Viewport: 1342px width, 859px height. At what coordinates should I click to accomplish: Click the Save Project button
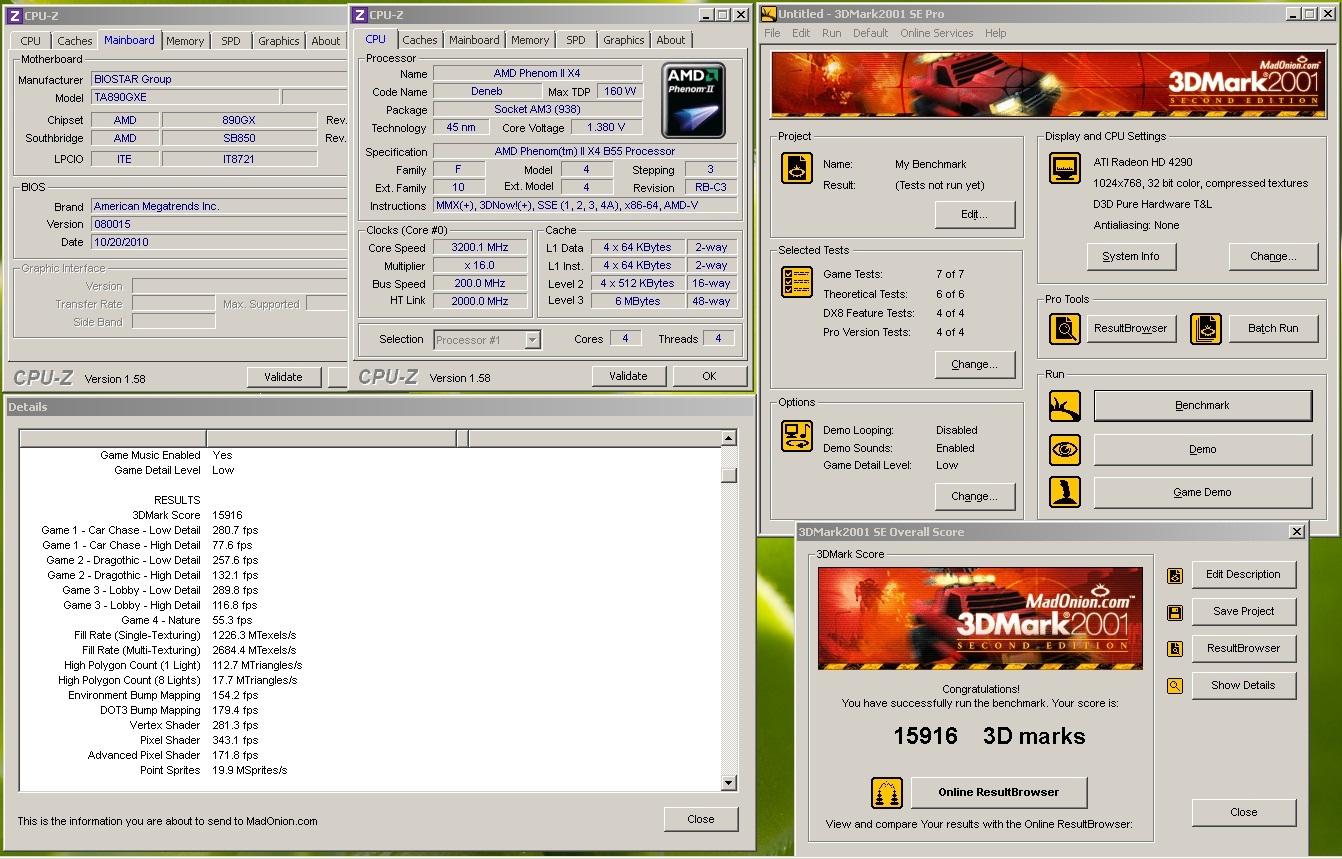click(1243, 611)
